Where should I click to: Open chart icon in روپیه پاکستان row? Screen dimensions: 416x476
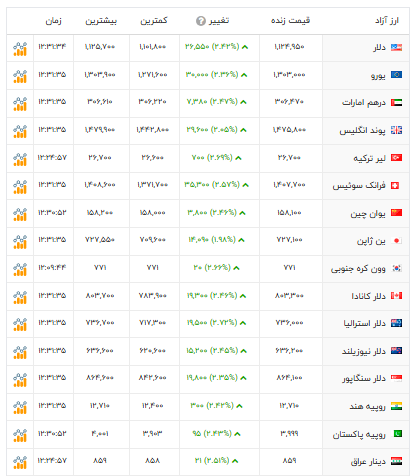click(x=20, y=435)
